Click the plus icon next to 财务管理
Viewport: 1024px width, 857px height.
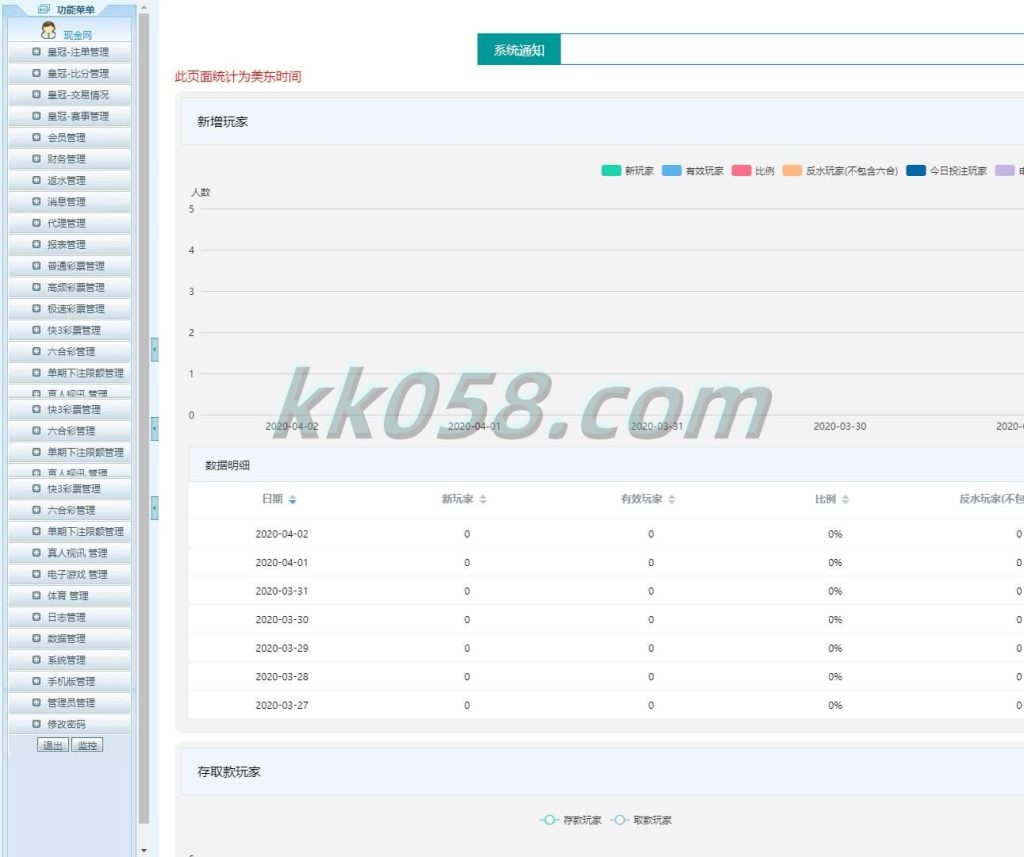37,159
